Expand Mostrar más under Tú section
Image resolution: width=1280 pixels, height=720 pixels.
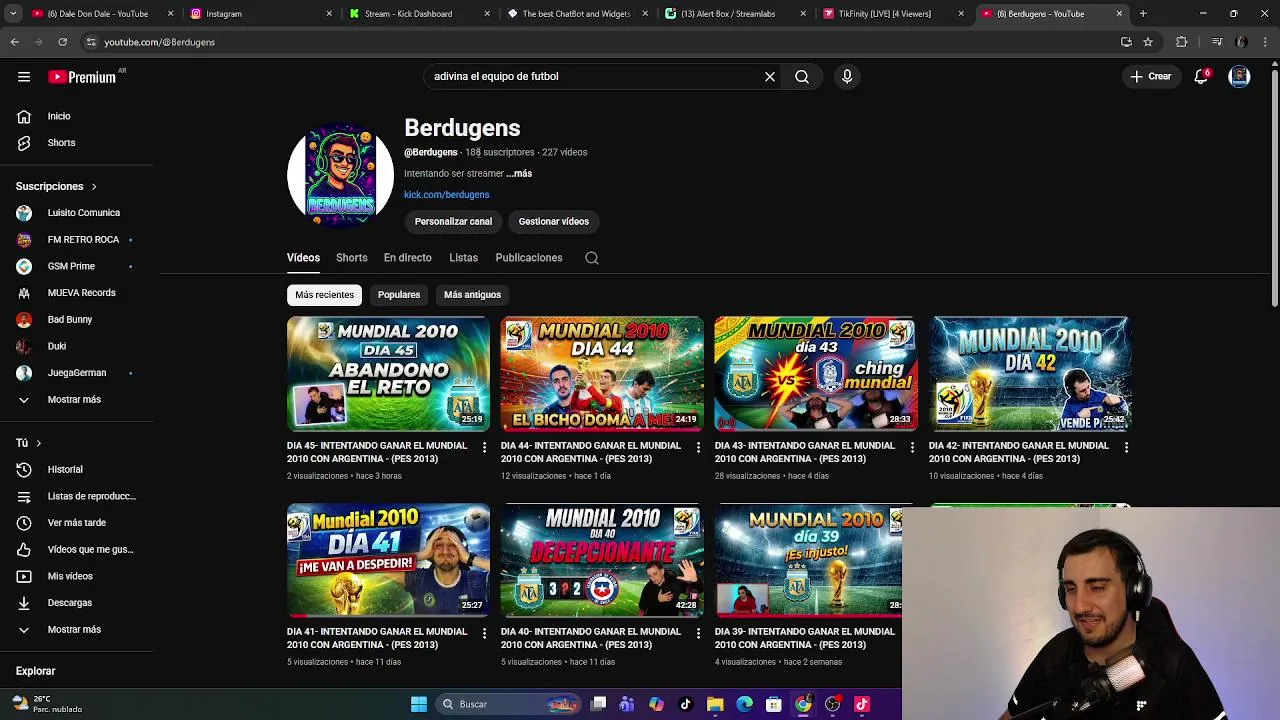click(76, 630)
